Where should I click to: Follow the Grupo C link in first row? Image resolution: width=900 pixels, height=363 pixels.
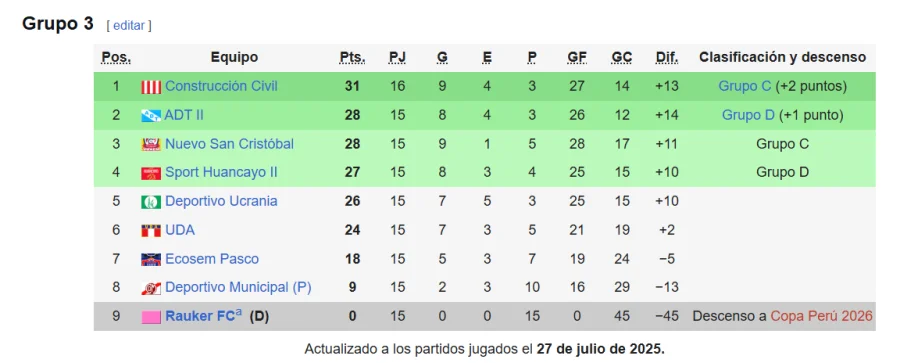[x=745, y=86]
